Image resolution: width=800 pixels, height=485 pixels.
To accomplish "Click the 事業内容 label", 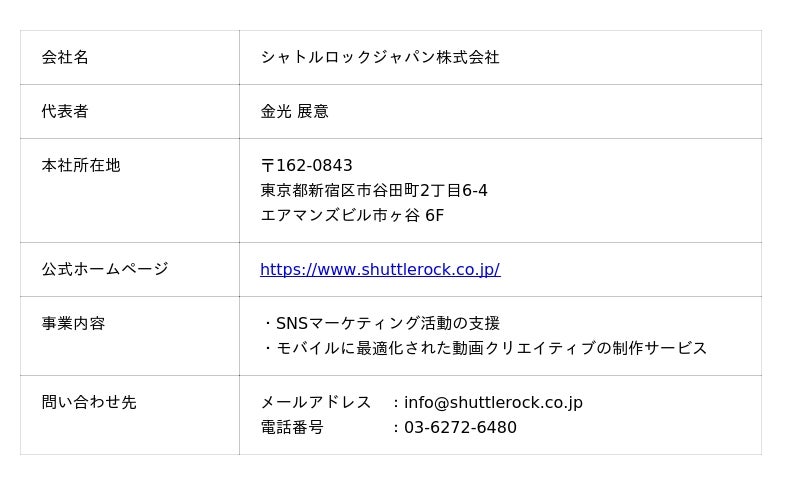I will (73, 323).
